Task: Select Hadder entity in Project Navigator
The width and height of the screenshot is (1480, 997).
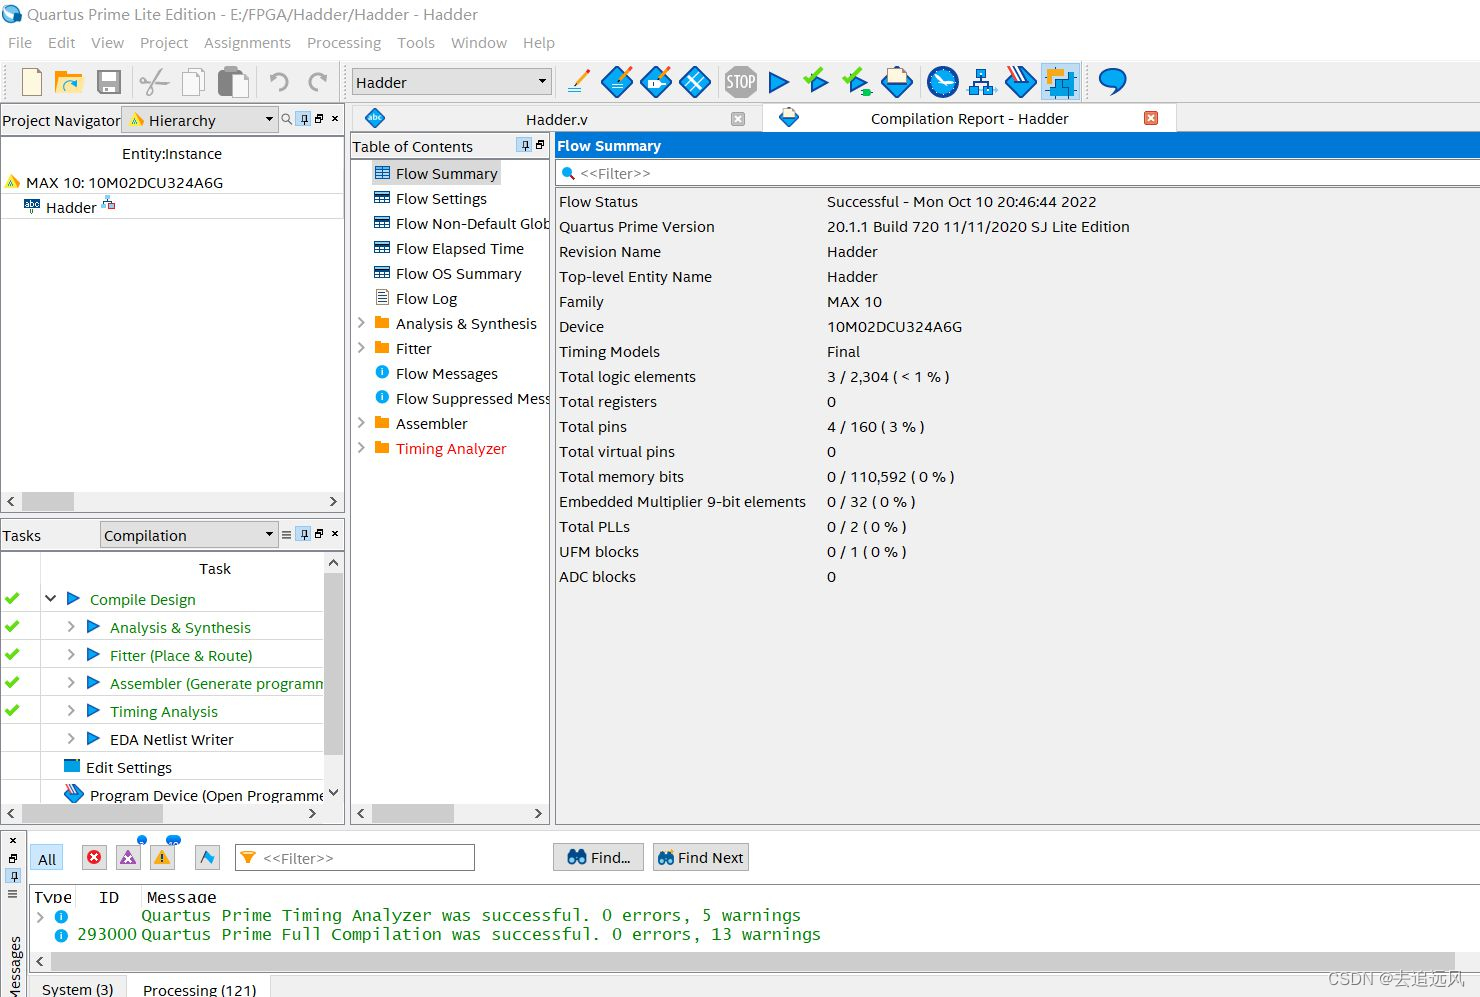Action: pyautogui.click(x=71, y=207)
